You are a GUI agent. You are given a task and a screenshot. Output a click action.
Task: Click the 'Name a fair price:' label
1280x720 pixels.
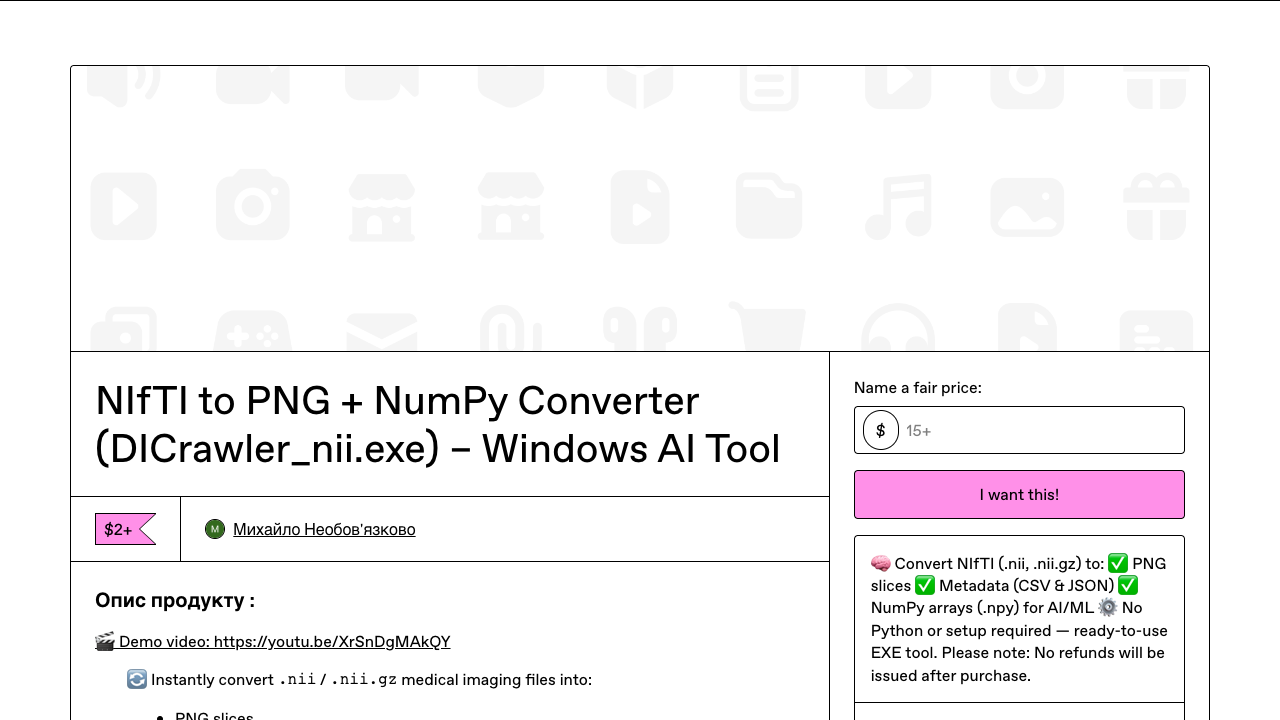pyautogui.click(x=918, y=387)
